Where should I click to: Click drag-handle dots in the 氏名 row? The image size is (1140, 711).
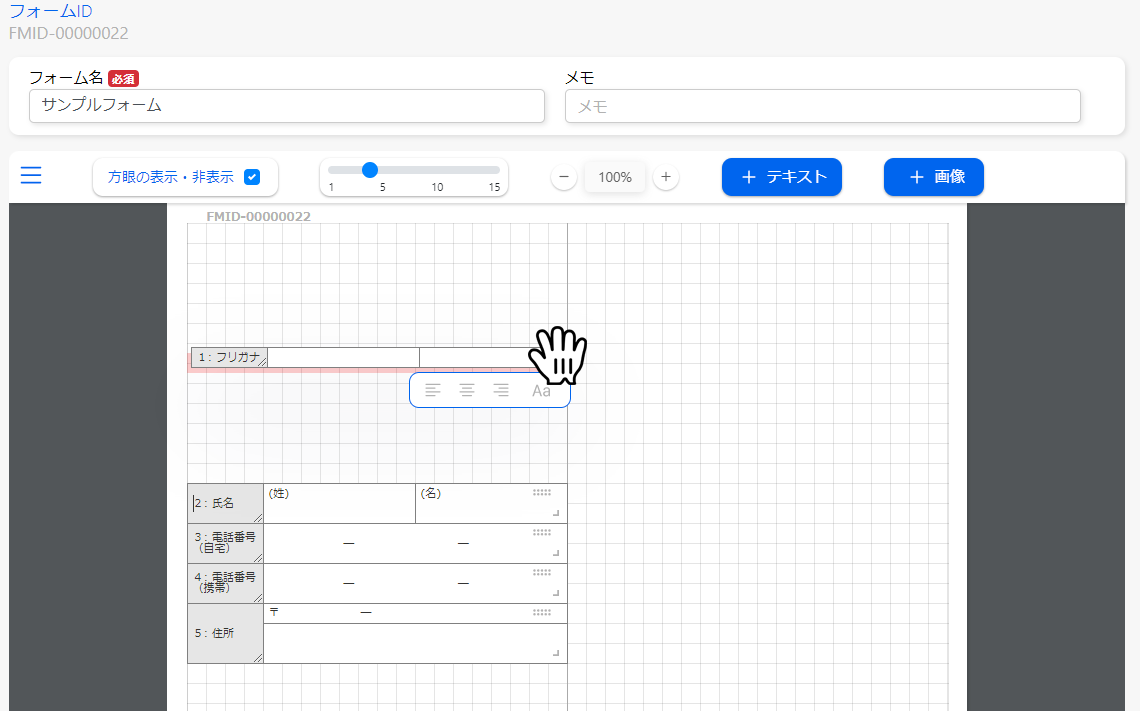[542, 492]
